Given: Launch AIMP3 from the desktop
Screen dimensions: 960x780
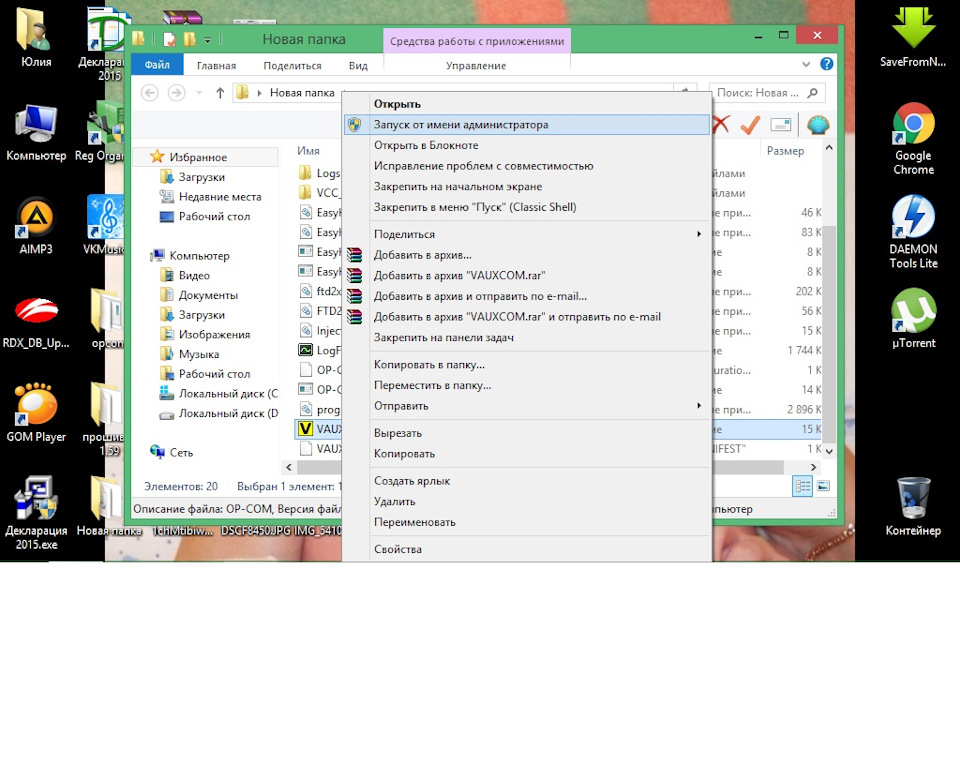Looking at the screenshot, I should tap(36, 225).
